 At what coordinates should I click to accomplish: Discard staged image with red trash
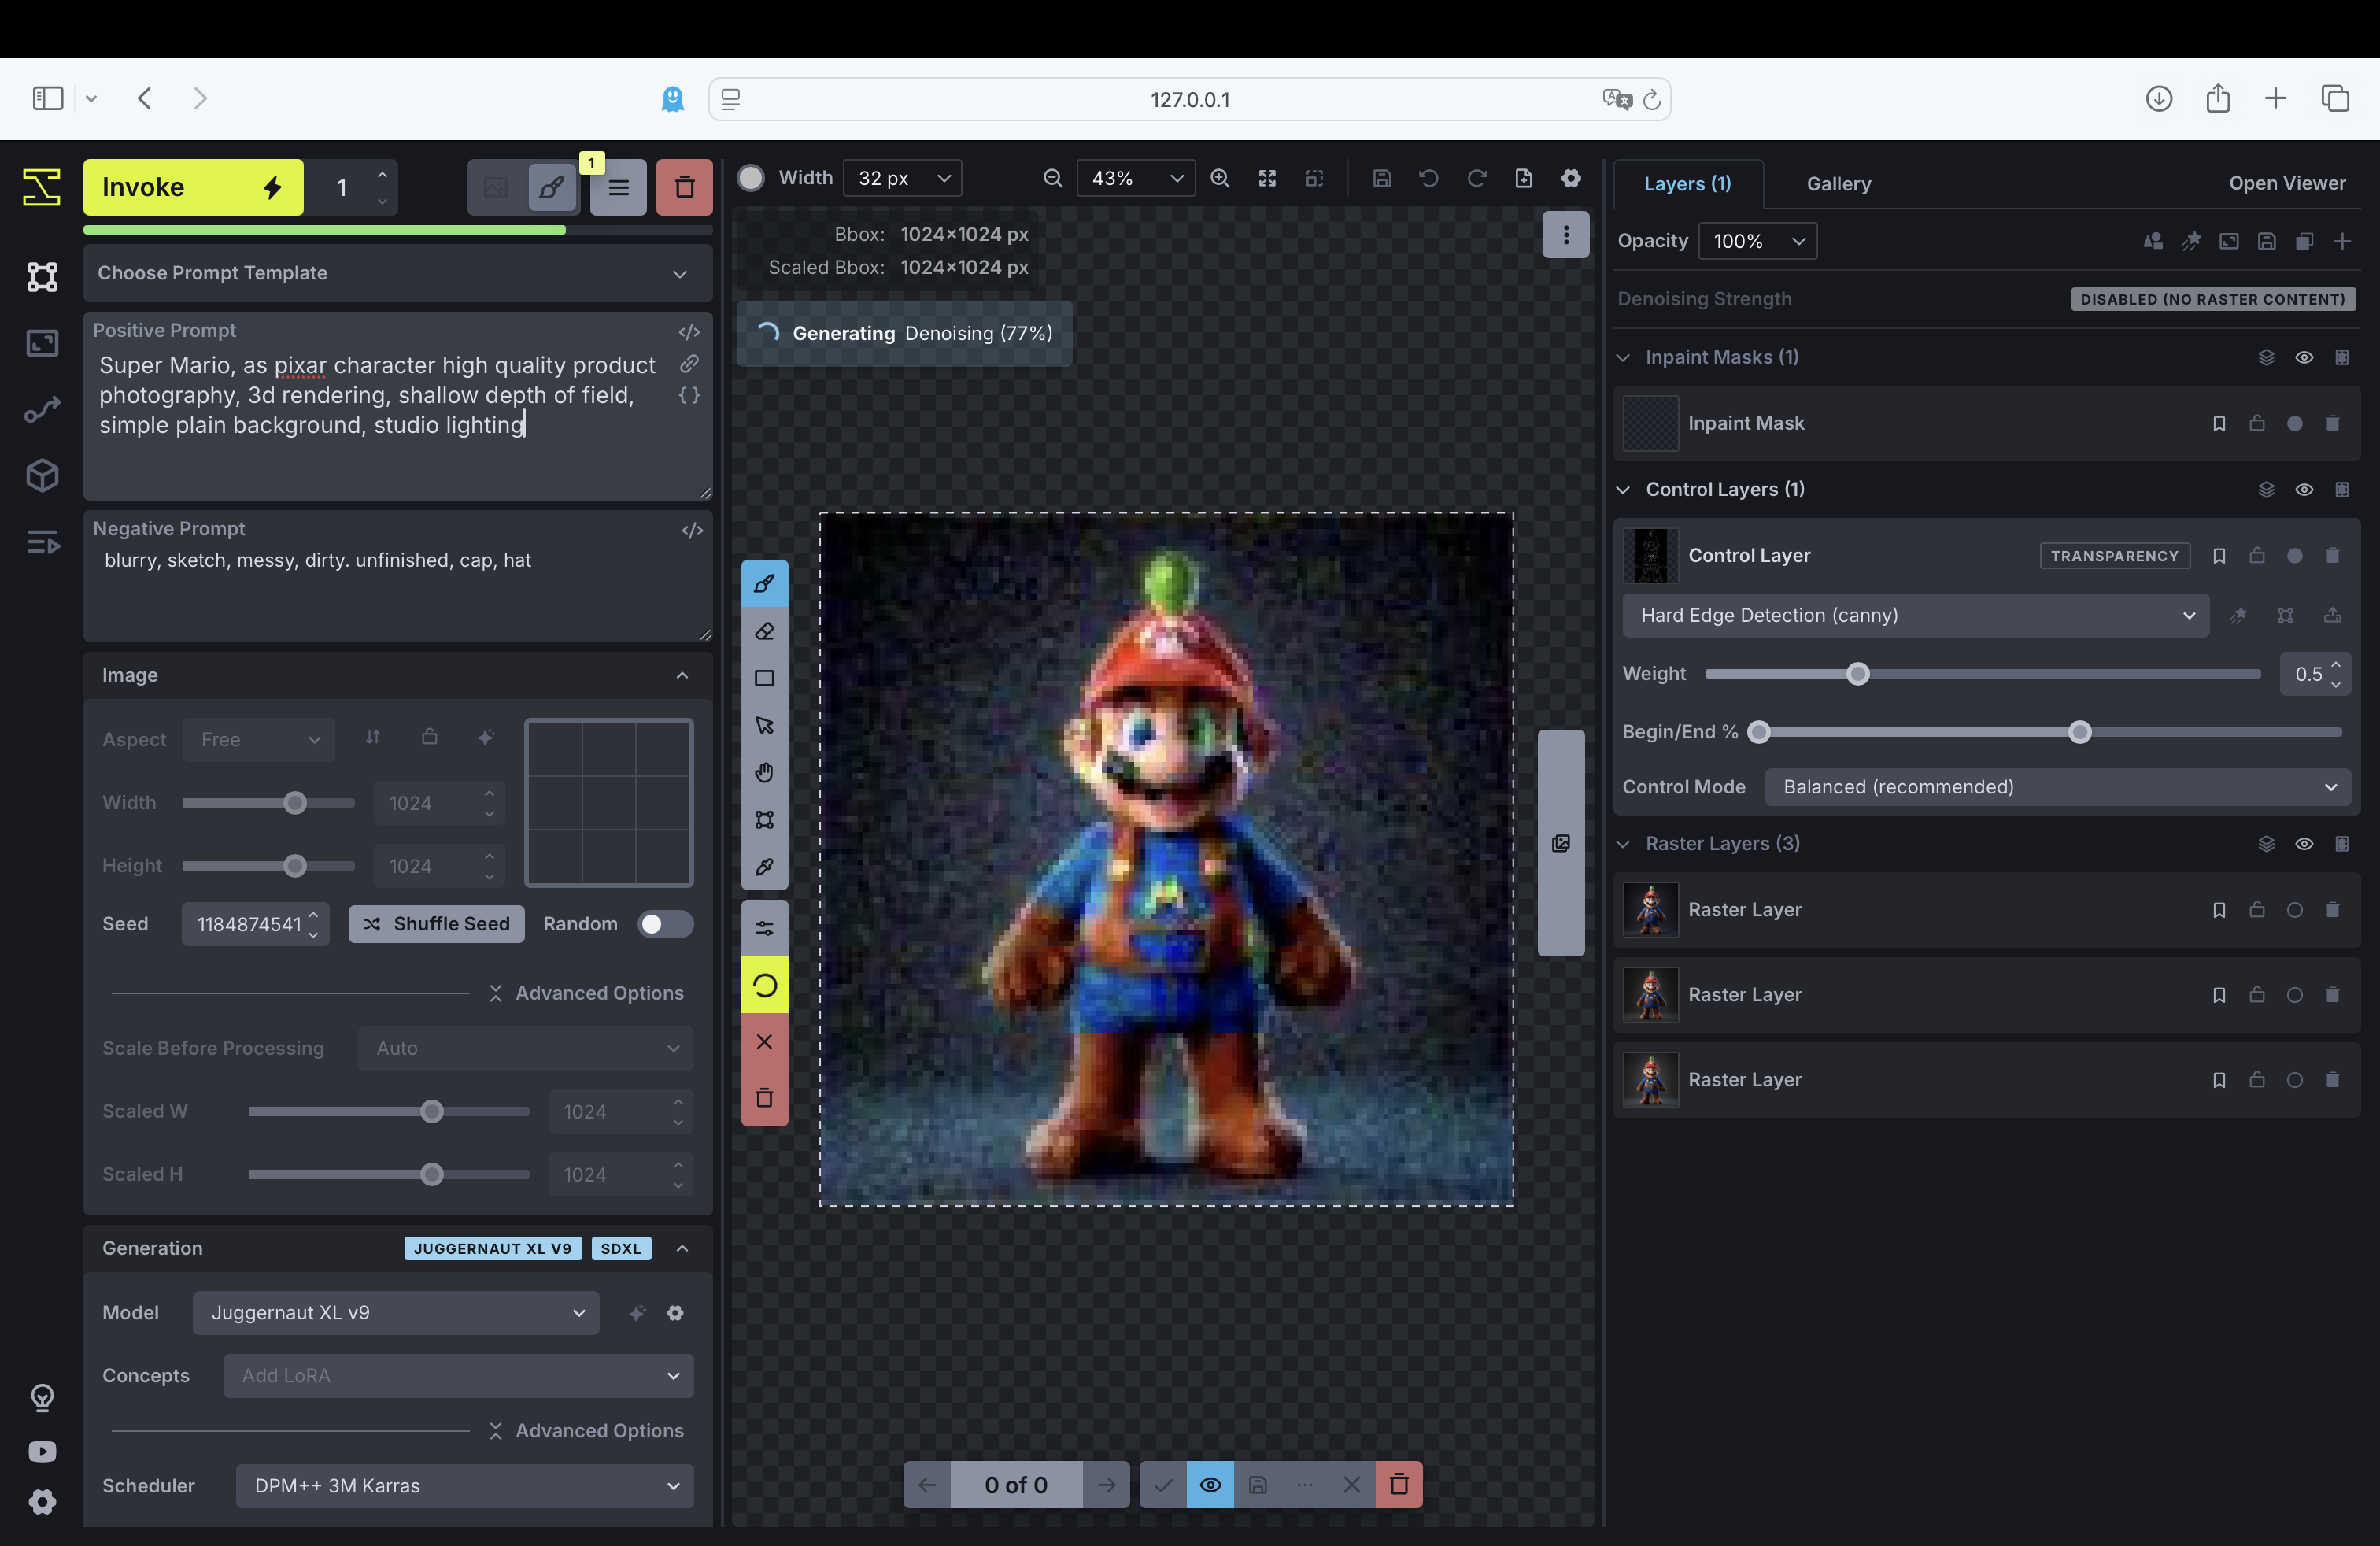1398,1484
